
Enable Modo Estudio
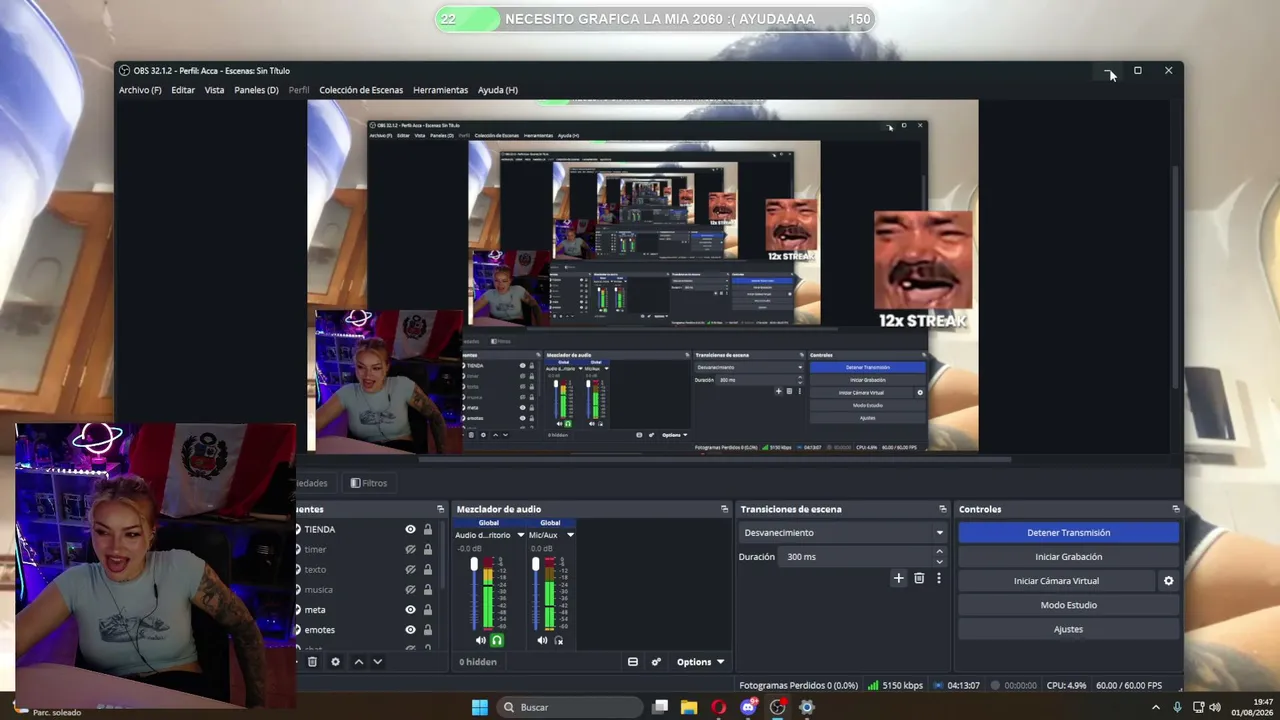pyautogui.click(x=1068, y=605)
